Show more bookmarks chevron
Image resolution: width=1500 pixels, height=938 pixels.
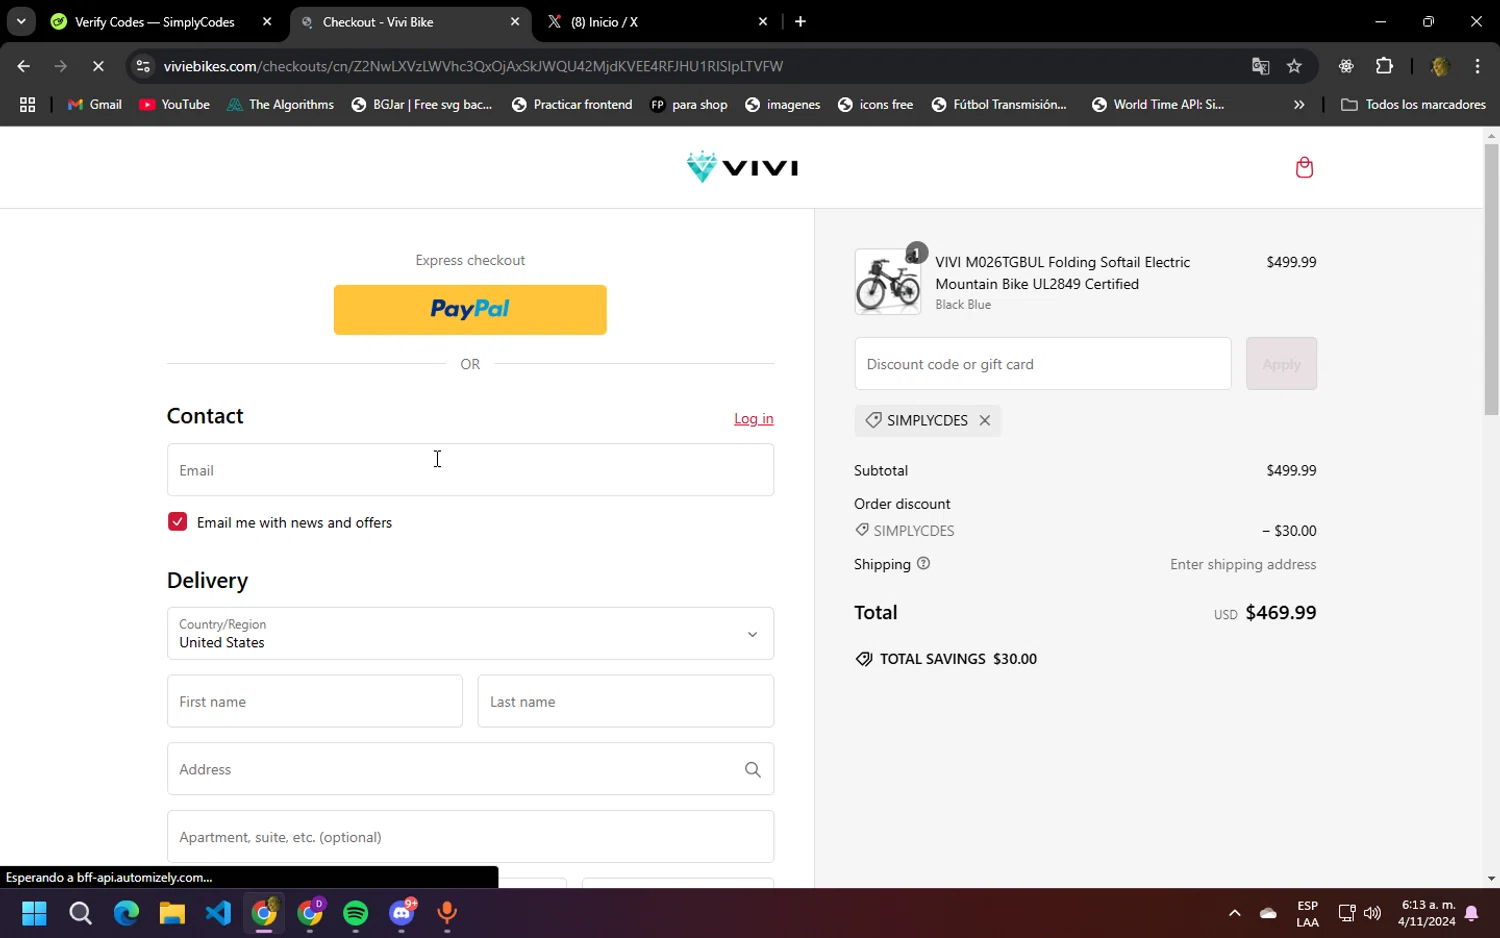[x=1299, y=104]
